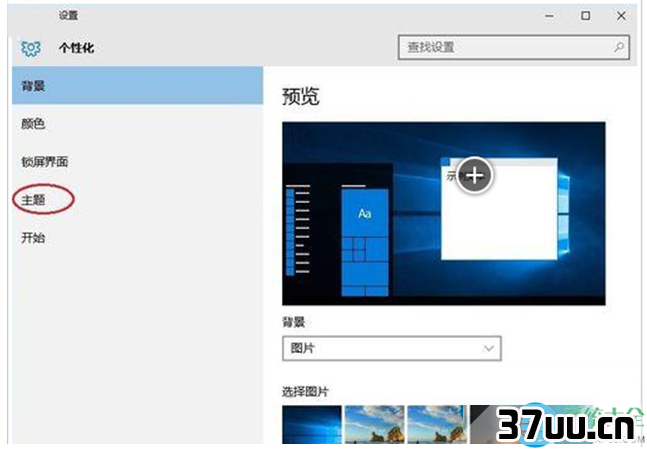Screen dimensions: 647x450
Task: Choose the third beach rock wallpaper thumbnail
Action: tap(437, 425)
